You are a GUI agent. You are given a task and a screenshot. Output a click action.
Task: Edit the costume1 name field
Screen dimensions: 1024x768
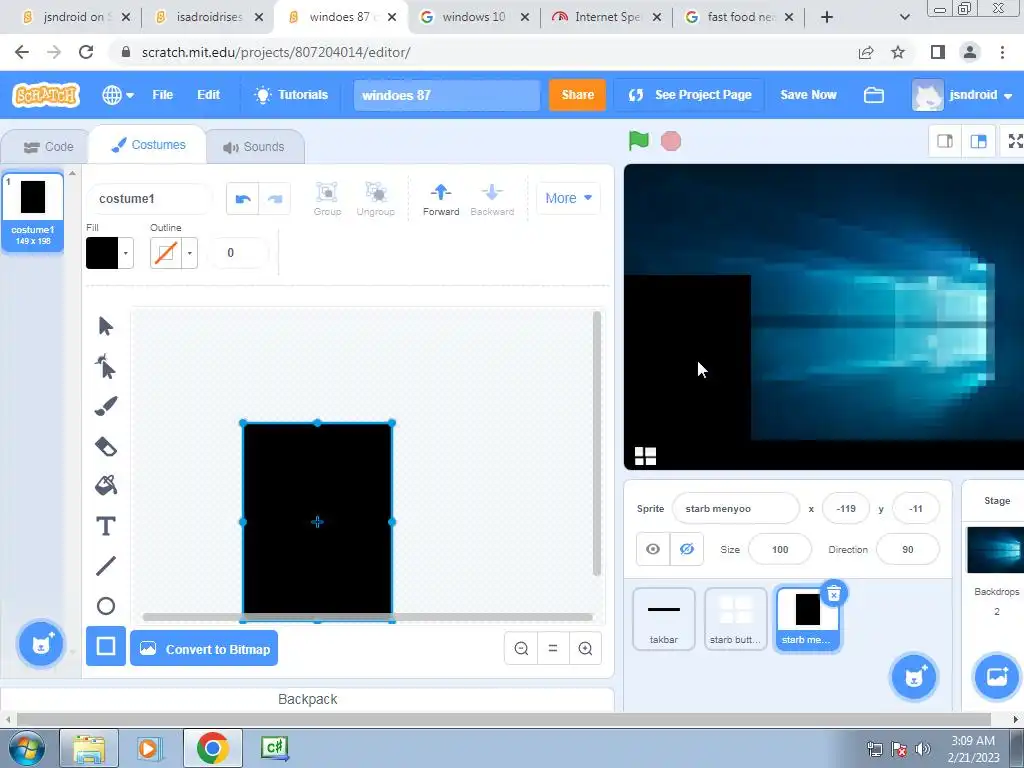[x=149, y=199]
